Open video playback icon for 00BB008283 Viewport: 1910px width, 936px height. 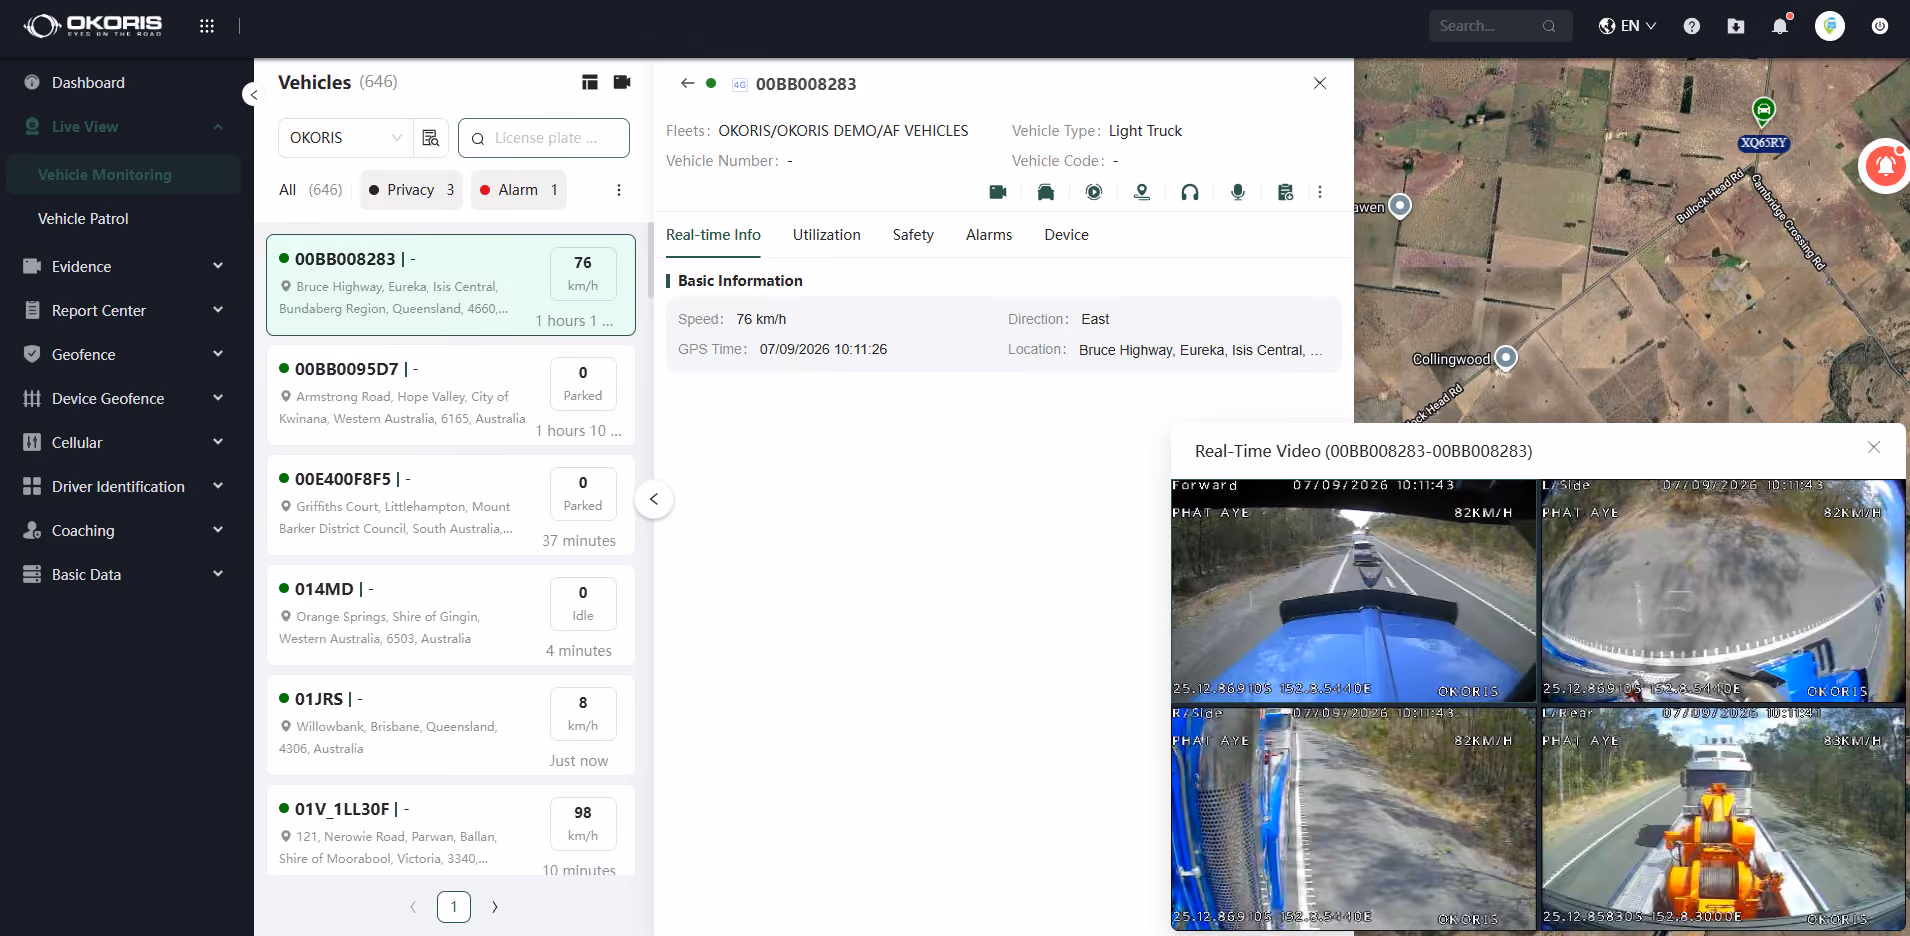click(x=1094, y=192)
